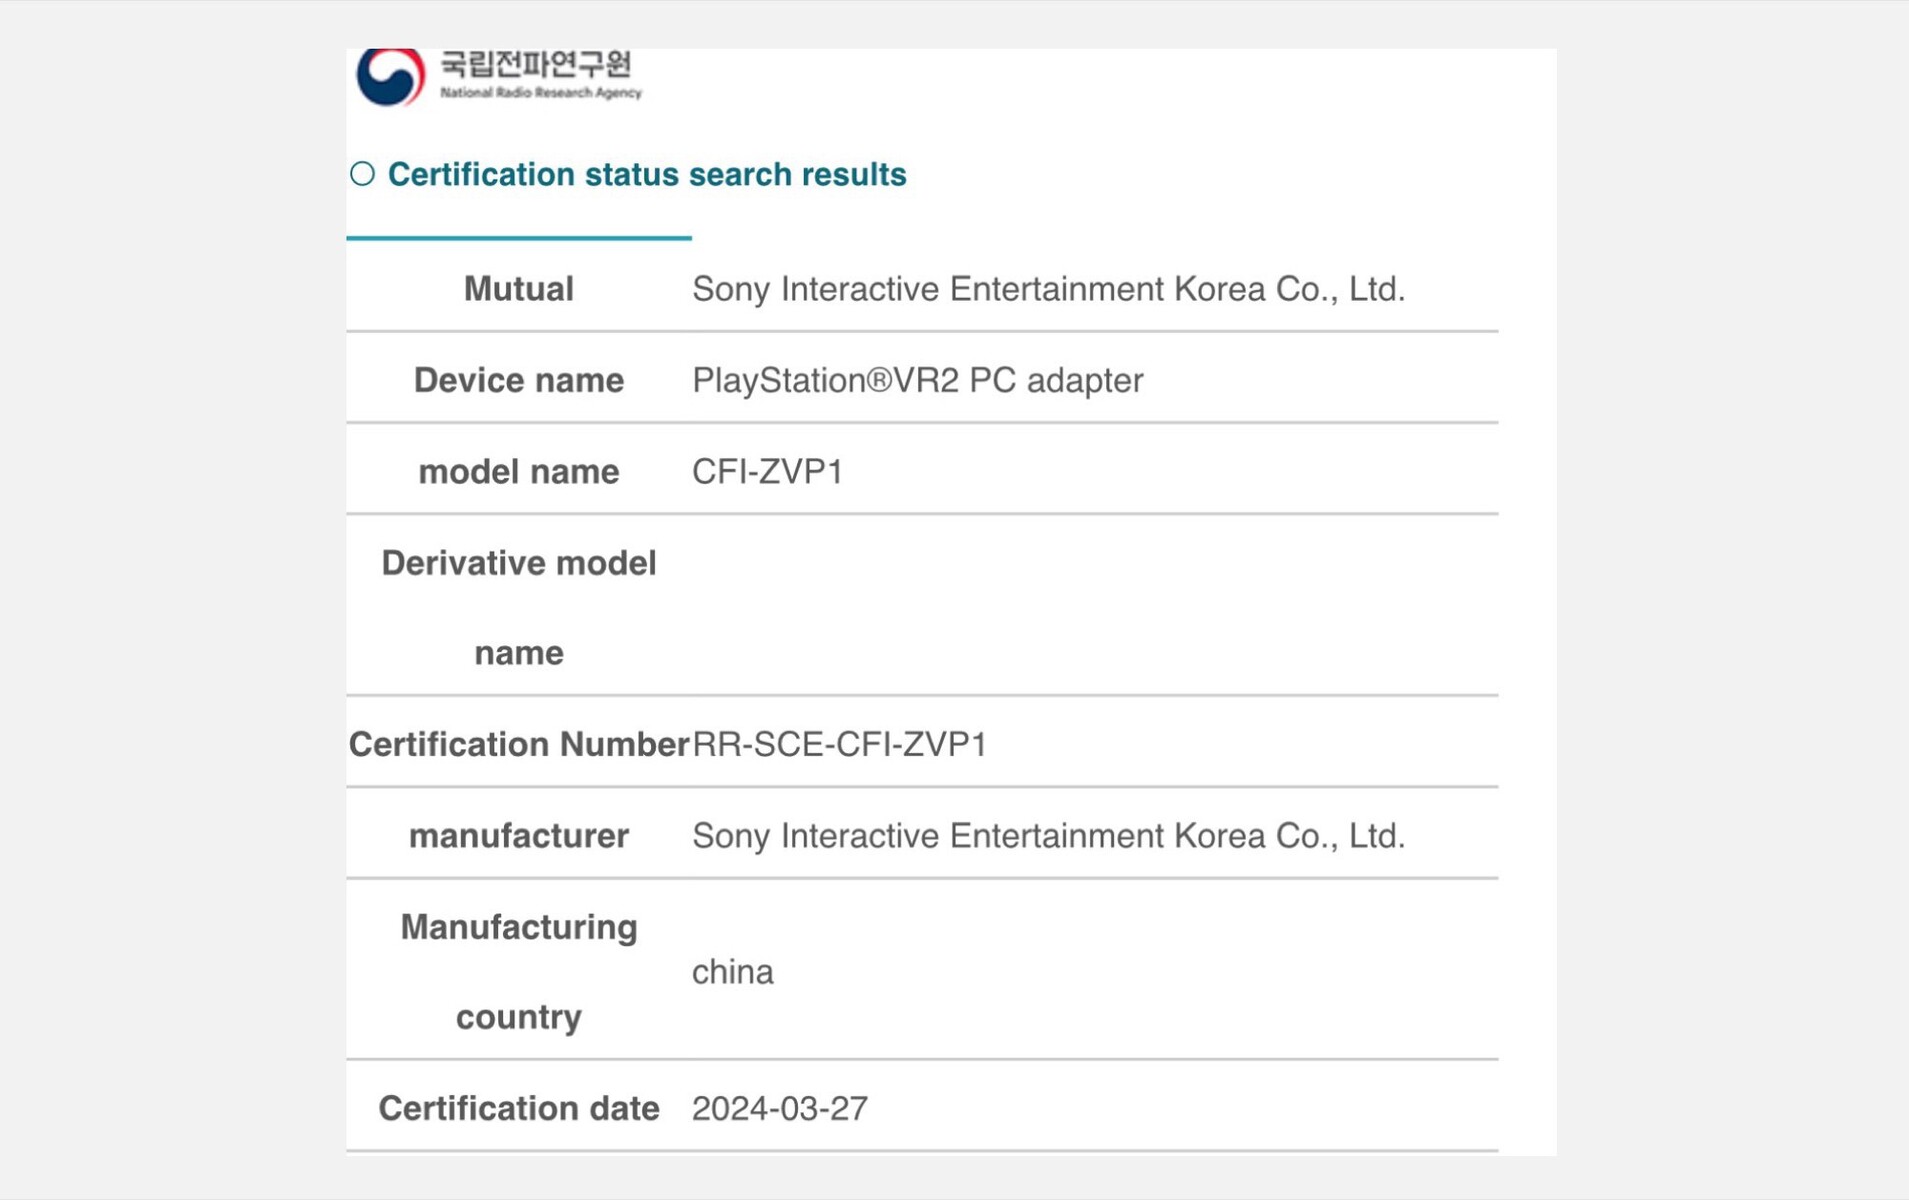Click the circle bullet before the results heading

point(362,174)
